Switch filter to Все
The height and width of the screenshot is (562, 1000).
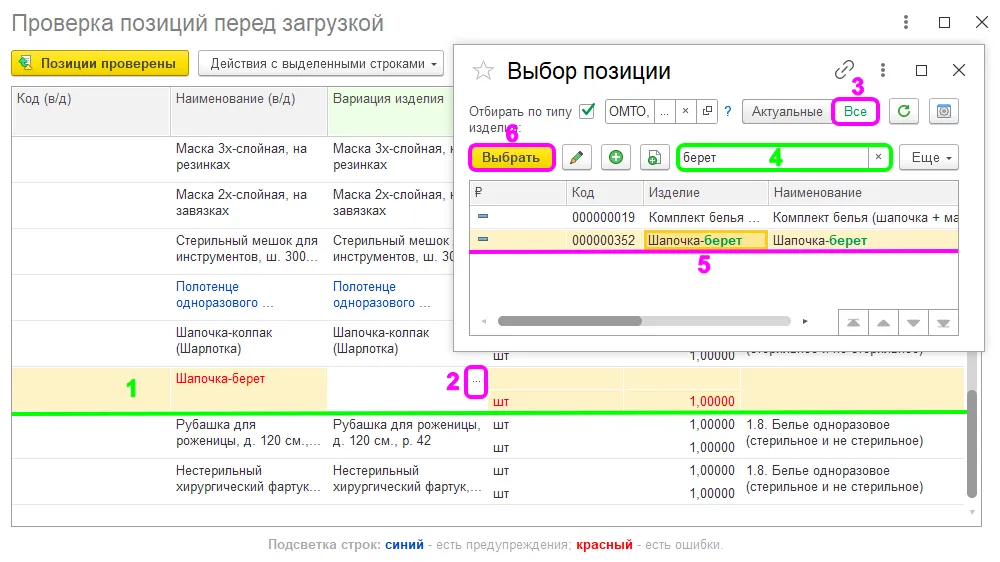click(855, 111)
